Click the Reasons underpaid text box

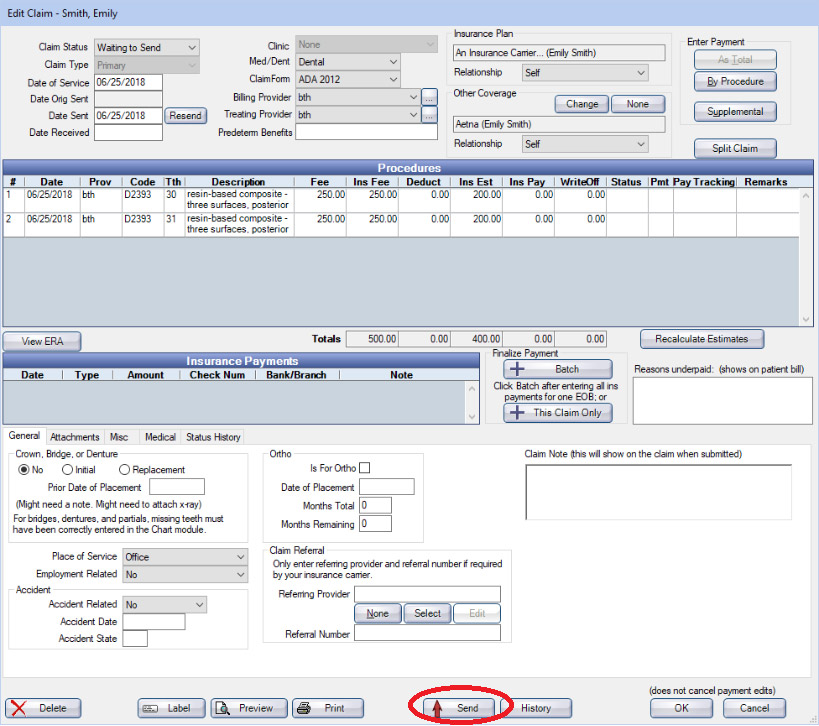pyautogui.click(x=722, y=401)
